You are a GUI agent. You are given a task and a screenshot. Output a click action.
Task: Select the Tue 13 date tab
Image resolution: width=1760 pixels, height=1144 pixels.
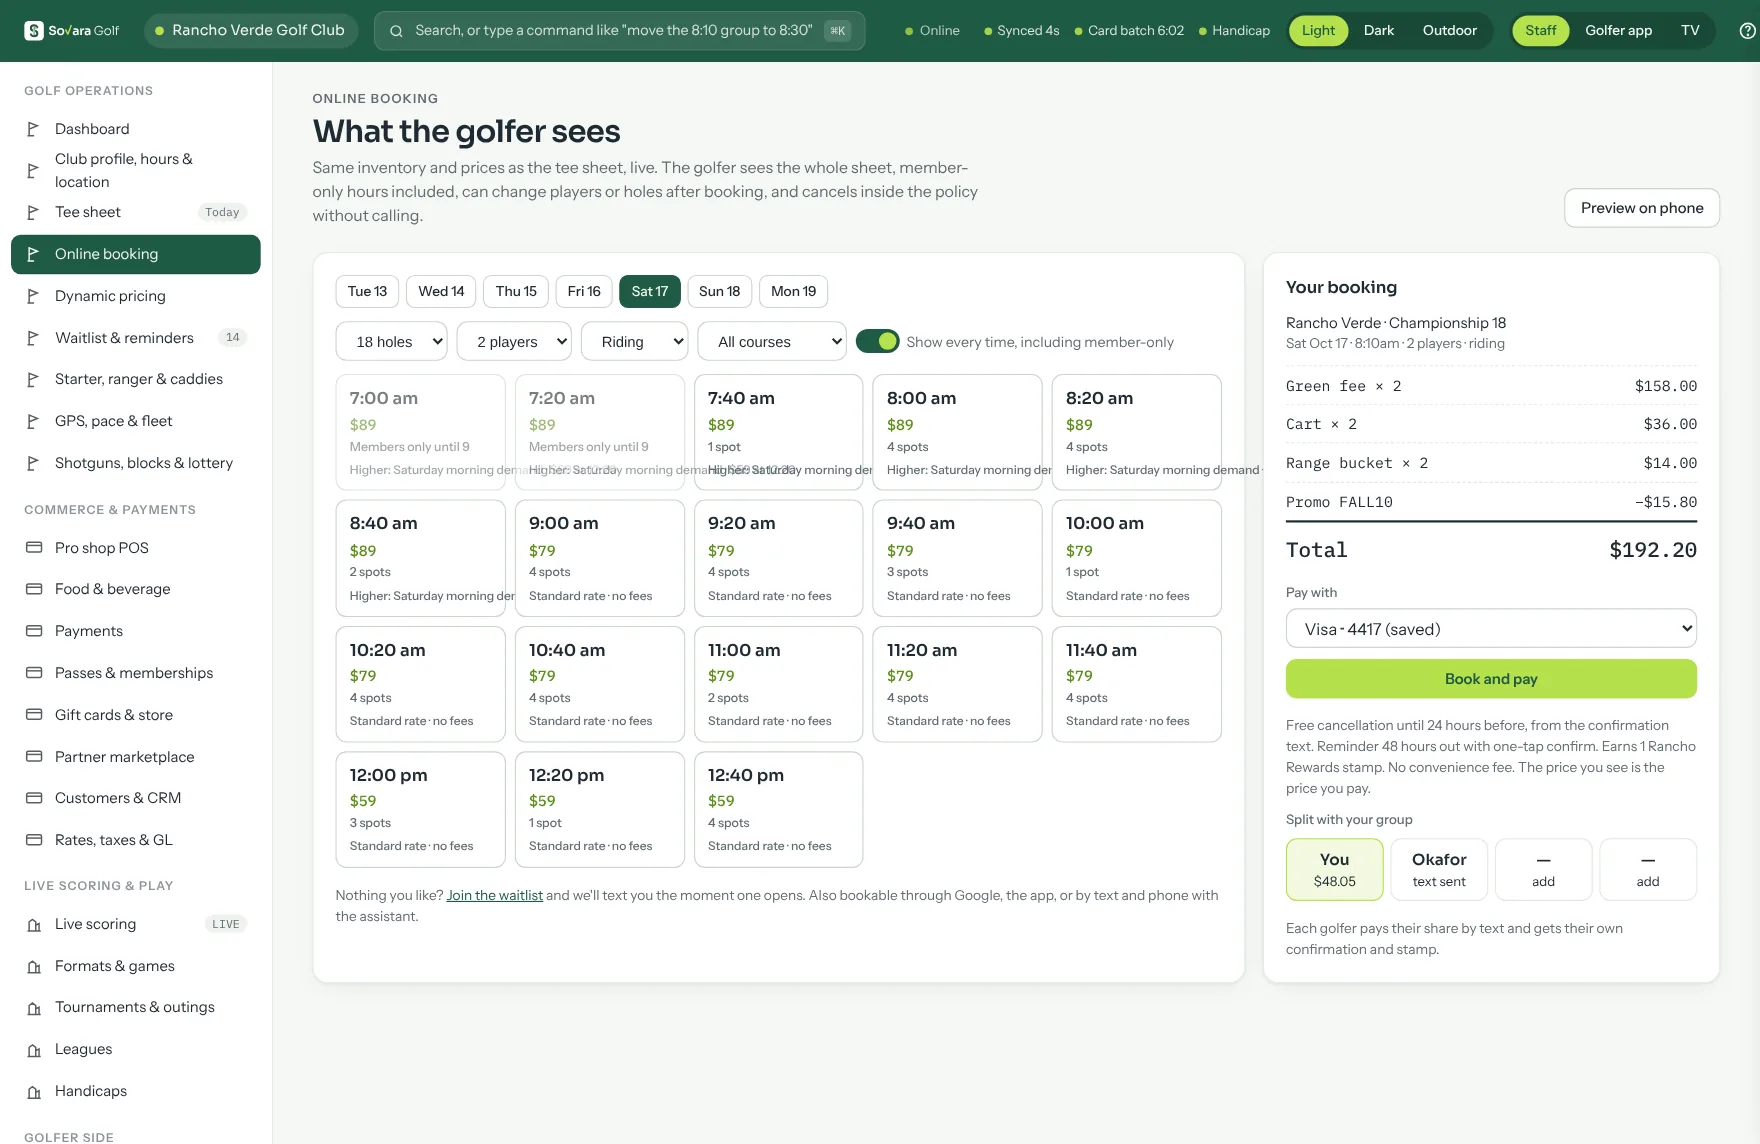[367, 292]
